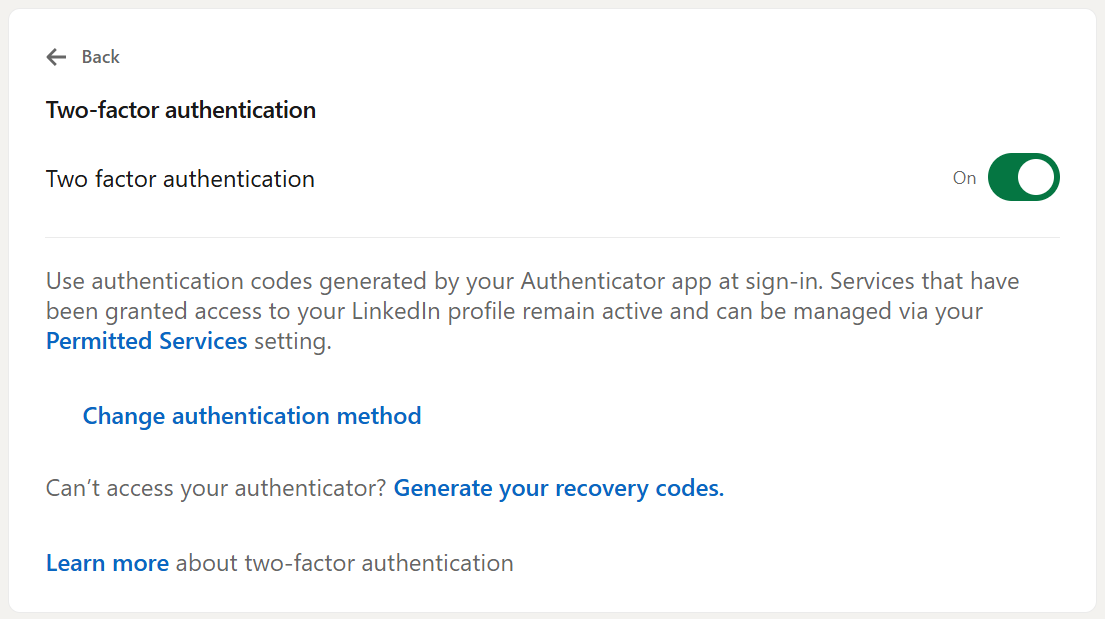Click the "Back" text label

[100, 57]
